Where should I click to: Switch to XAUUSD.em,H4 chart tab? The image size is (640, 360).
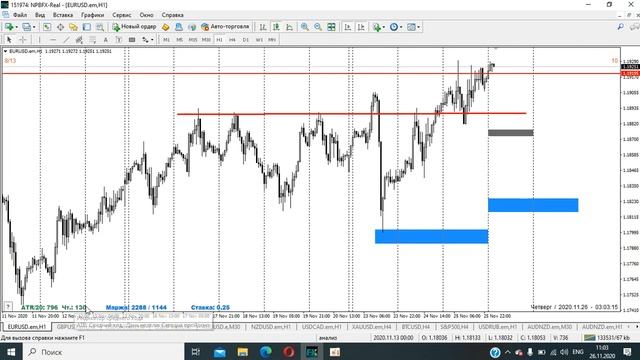(372, 327)
